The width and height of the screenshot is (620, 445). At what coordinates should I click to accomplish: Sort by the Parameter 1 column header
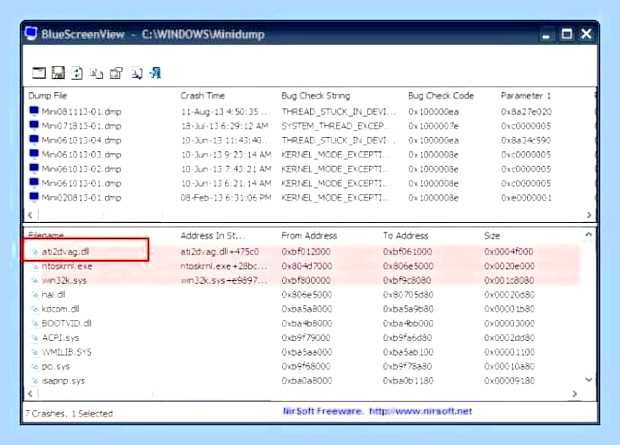pyautogui.click(x=525, y=96)
